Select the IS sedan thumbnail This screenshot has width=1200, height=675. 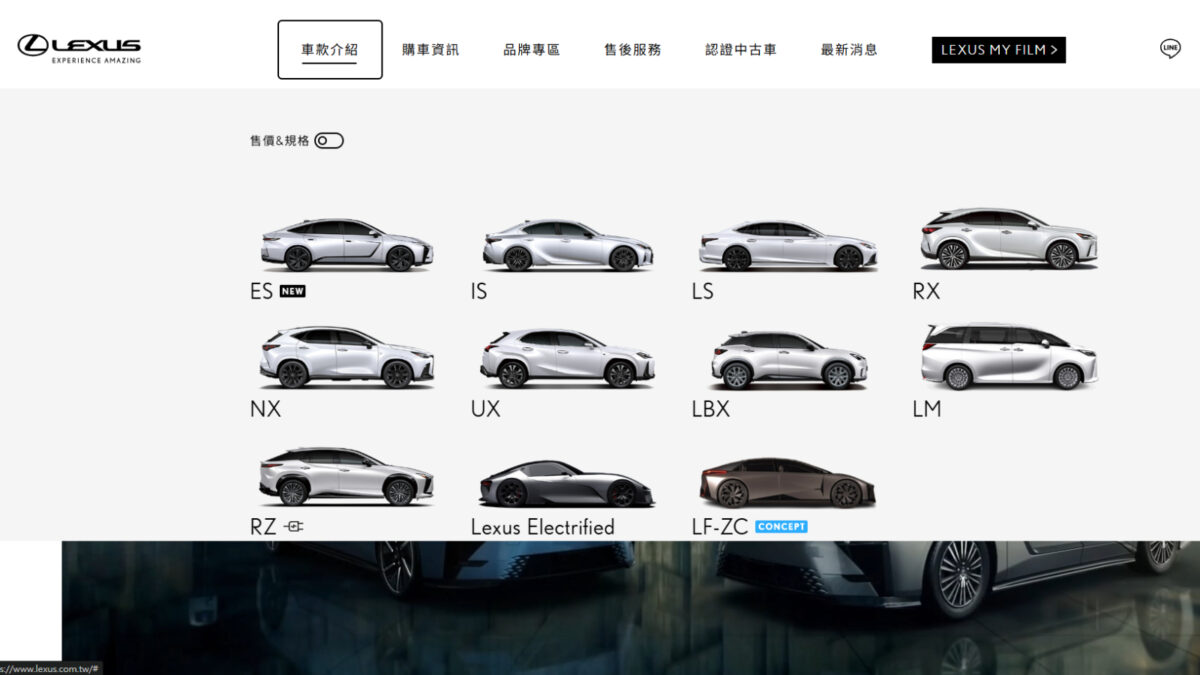click(x=567, y=245)
